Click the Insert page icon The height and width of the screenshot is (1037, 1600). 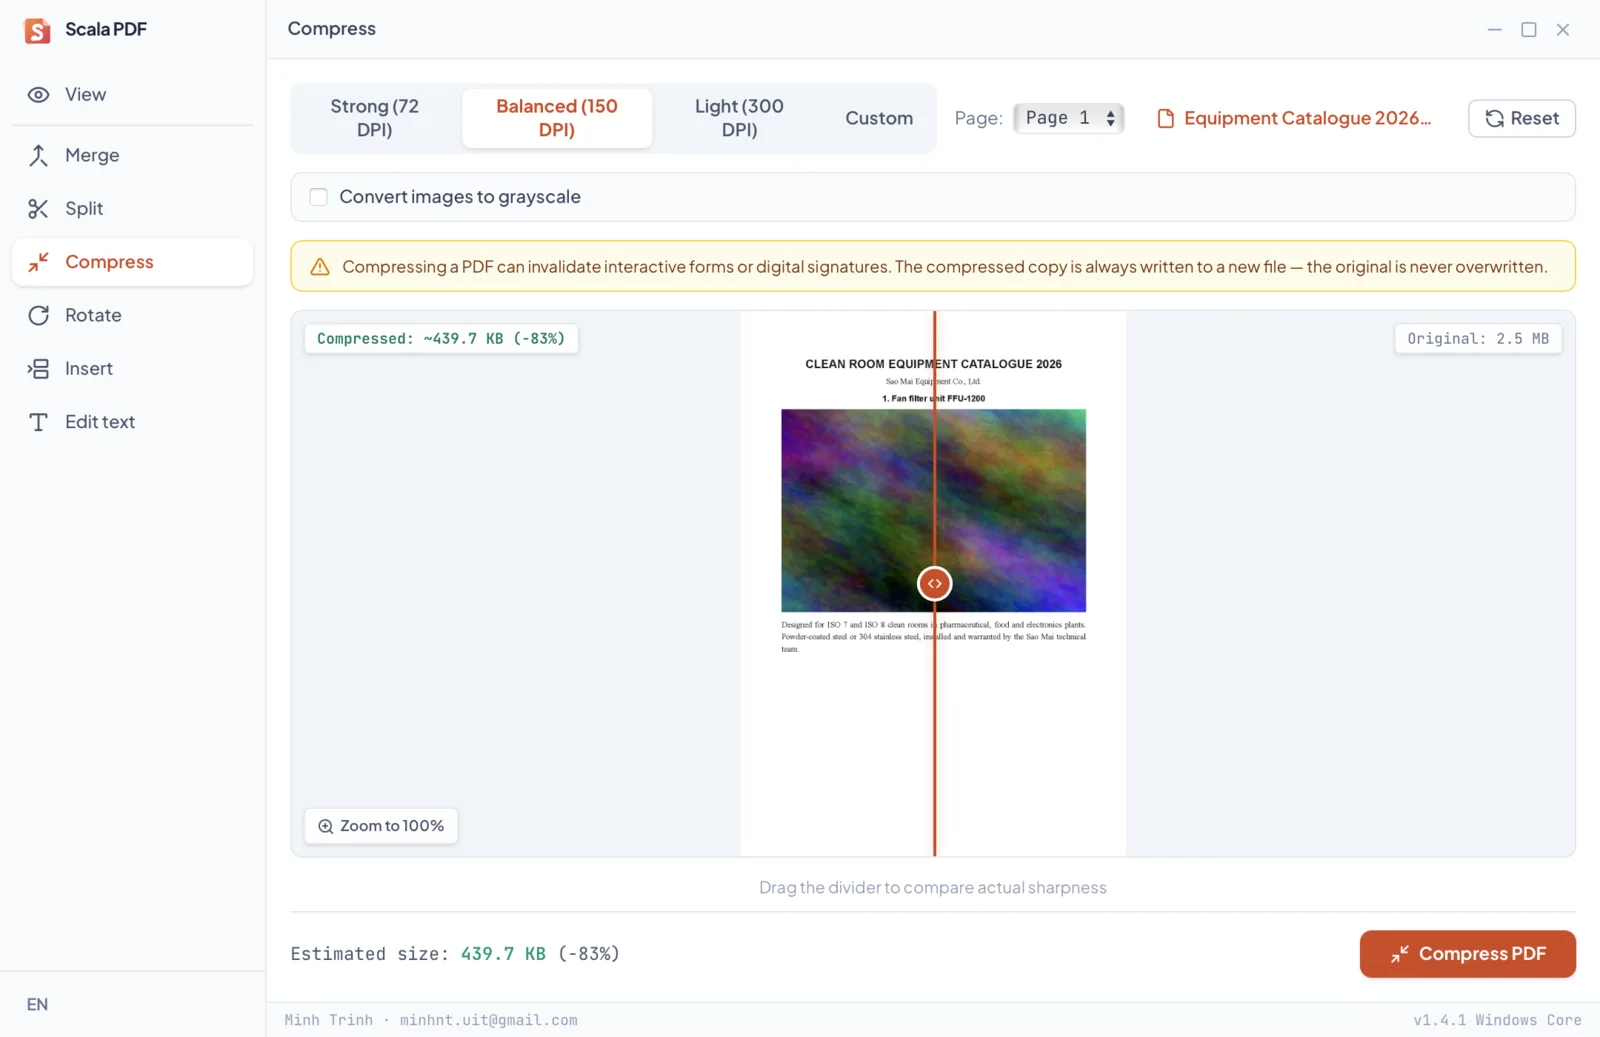coord(38,368)
